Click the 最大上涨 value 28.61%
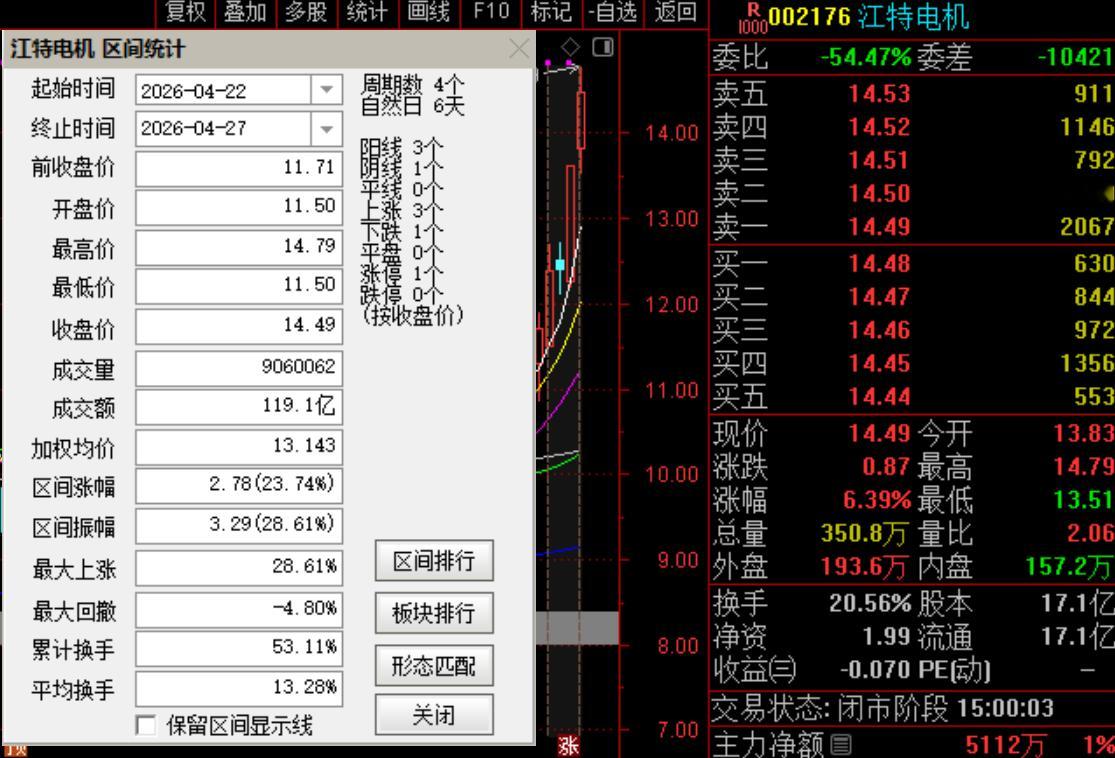The image size is (1115, 758). [x=239, y=567]
